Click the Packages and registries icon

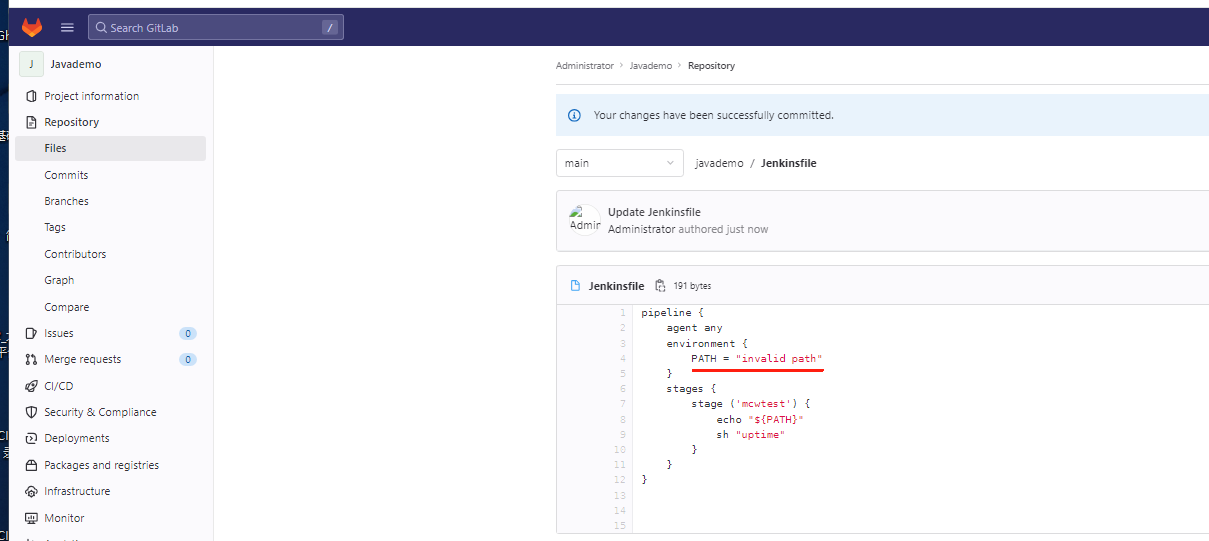(x=31, y=465)
